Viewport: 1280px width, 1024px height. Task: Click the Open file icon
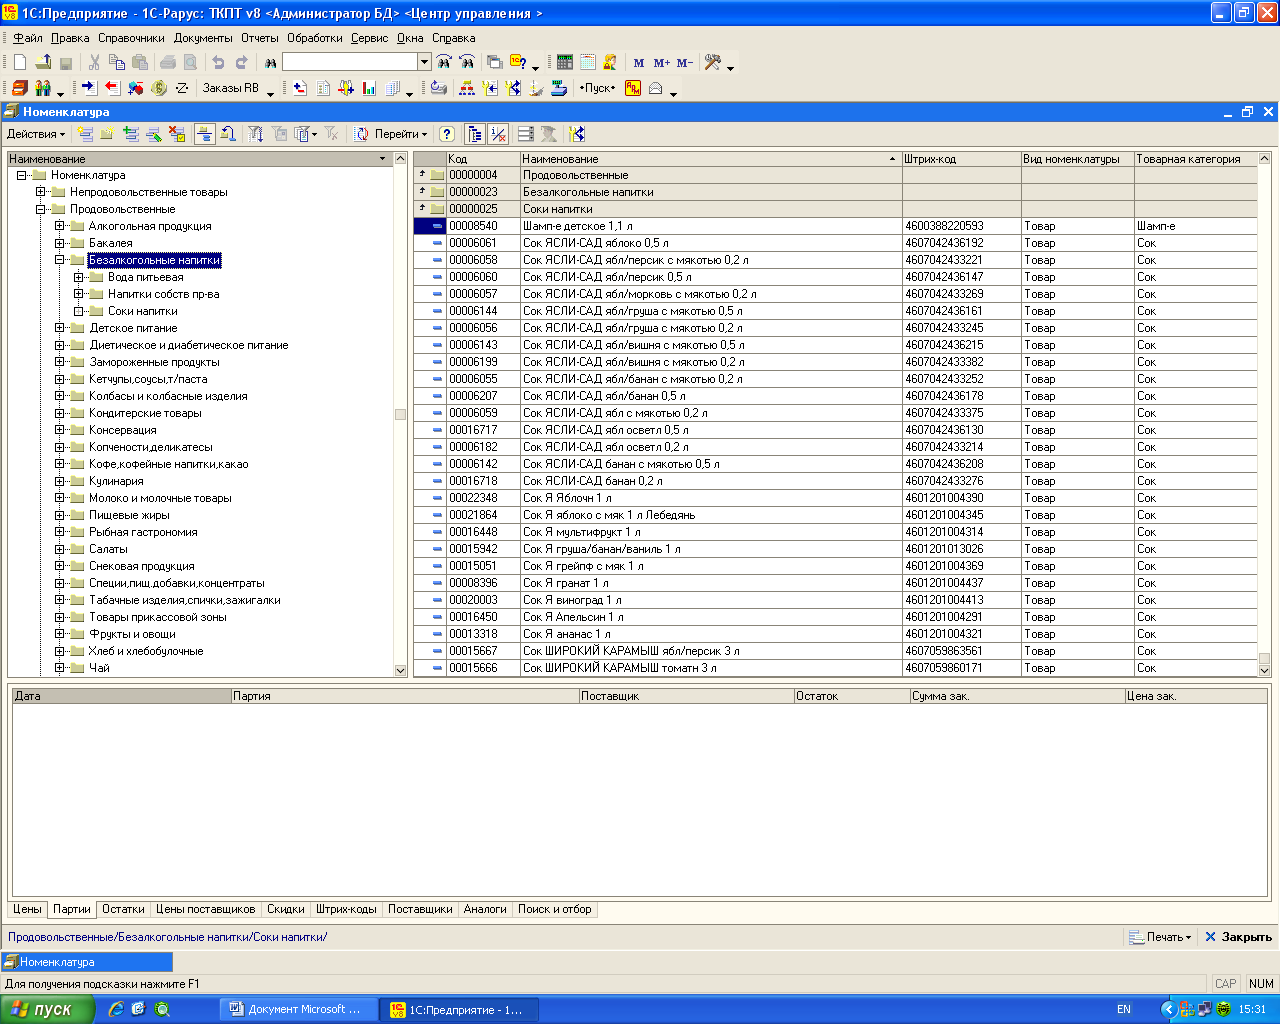[x=43, y=62]
